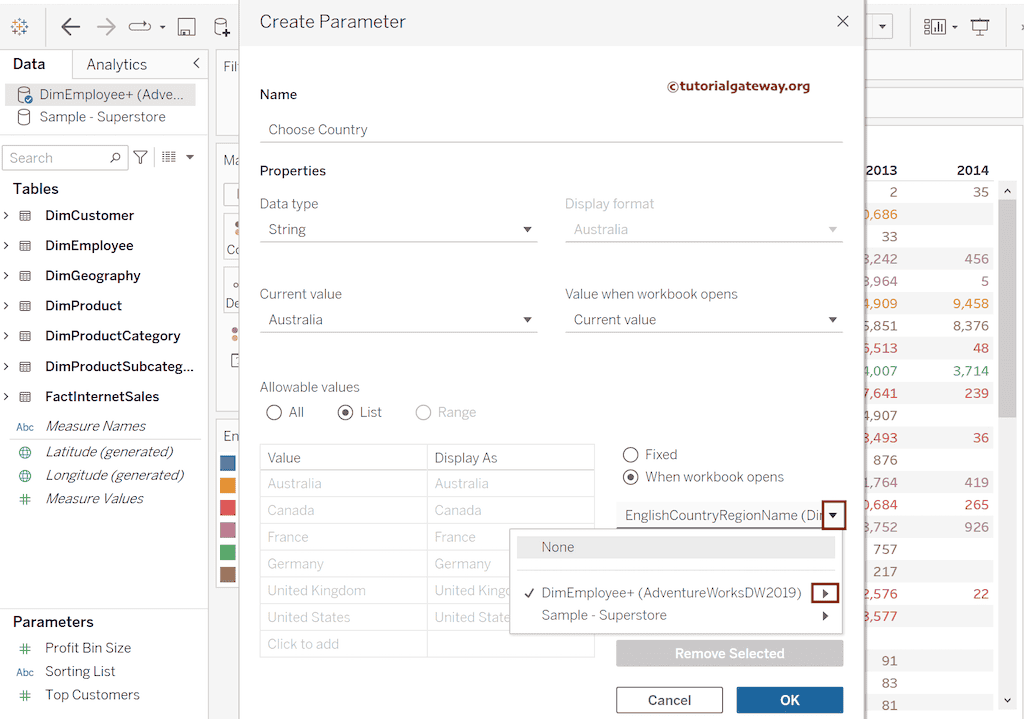Select the All allowable values radio
The image size is (1024, 719).
(x=274, y=412)
